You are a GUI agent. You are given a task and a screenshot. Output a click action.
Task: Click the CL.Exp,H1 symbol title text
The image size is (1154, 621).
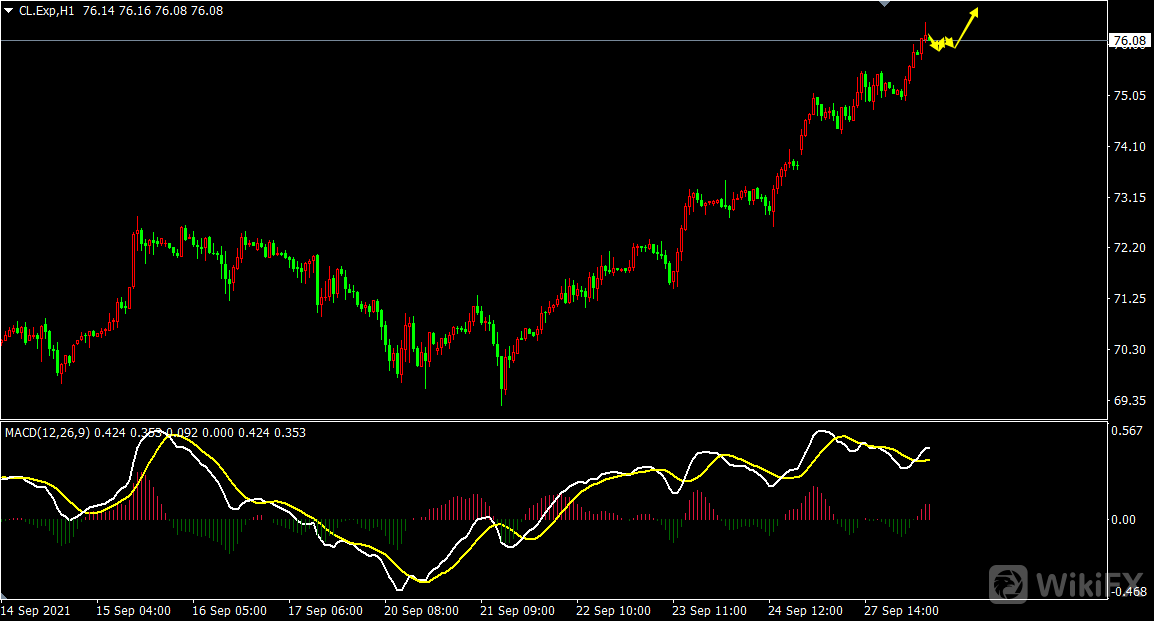(46, 11)
